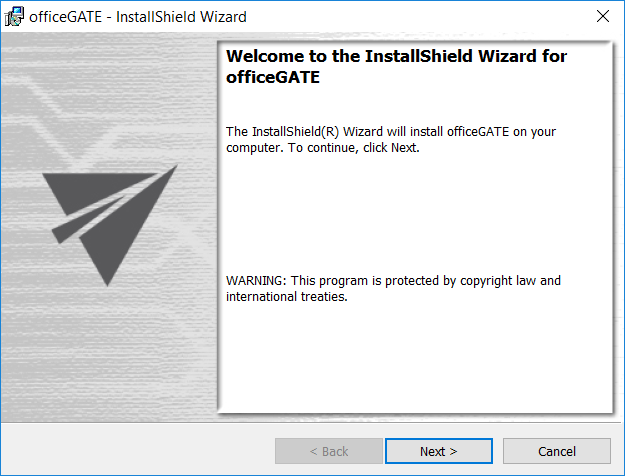
Task: Click the paper airplane logo graphic
Action: [x=108, y=223]
